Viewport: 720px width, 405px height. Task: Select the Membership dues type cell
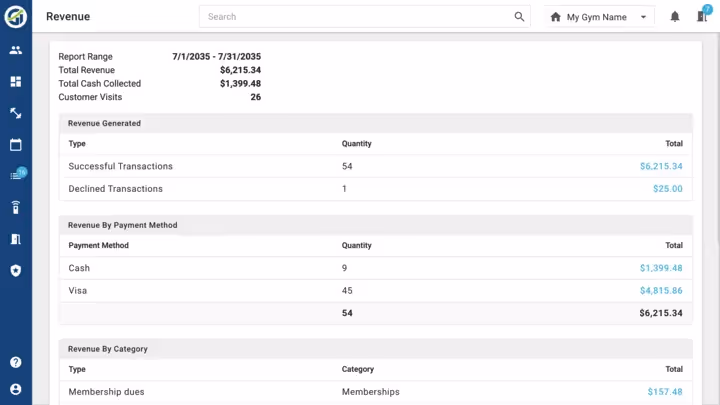(x=106, y=392)
